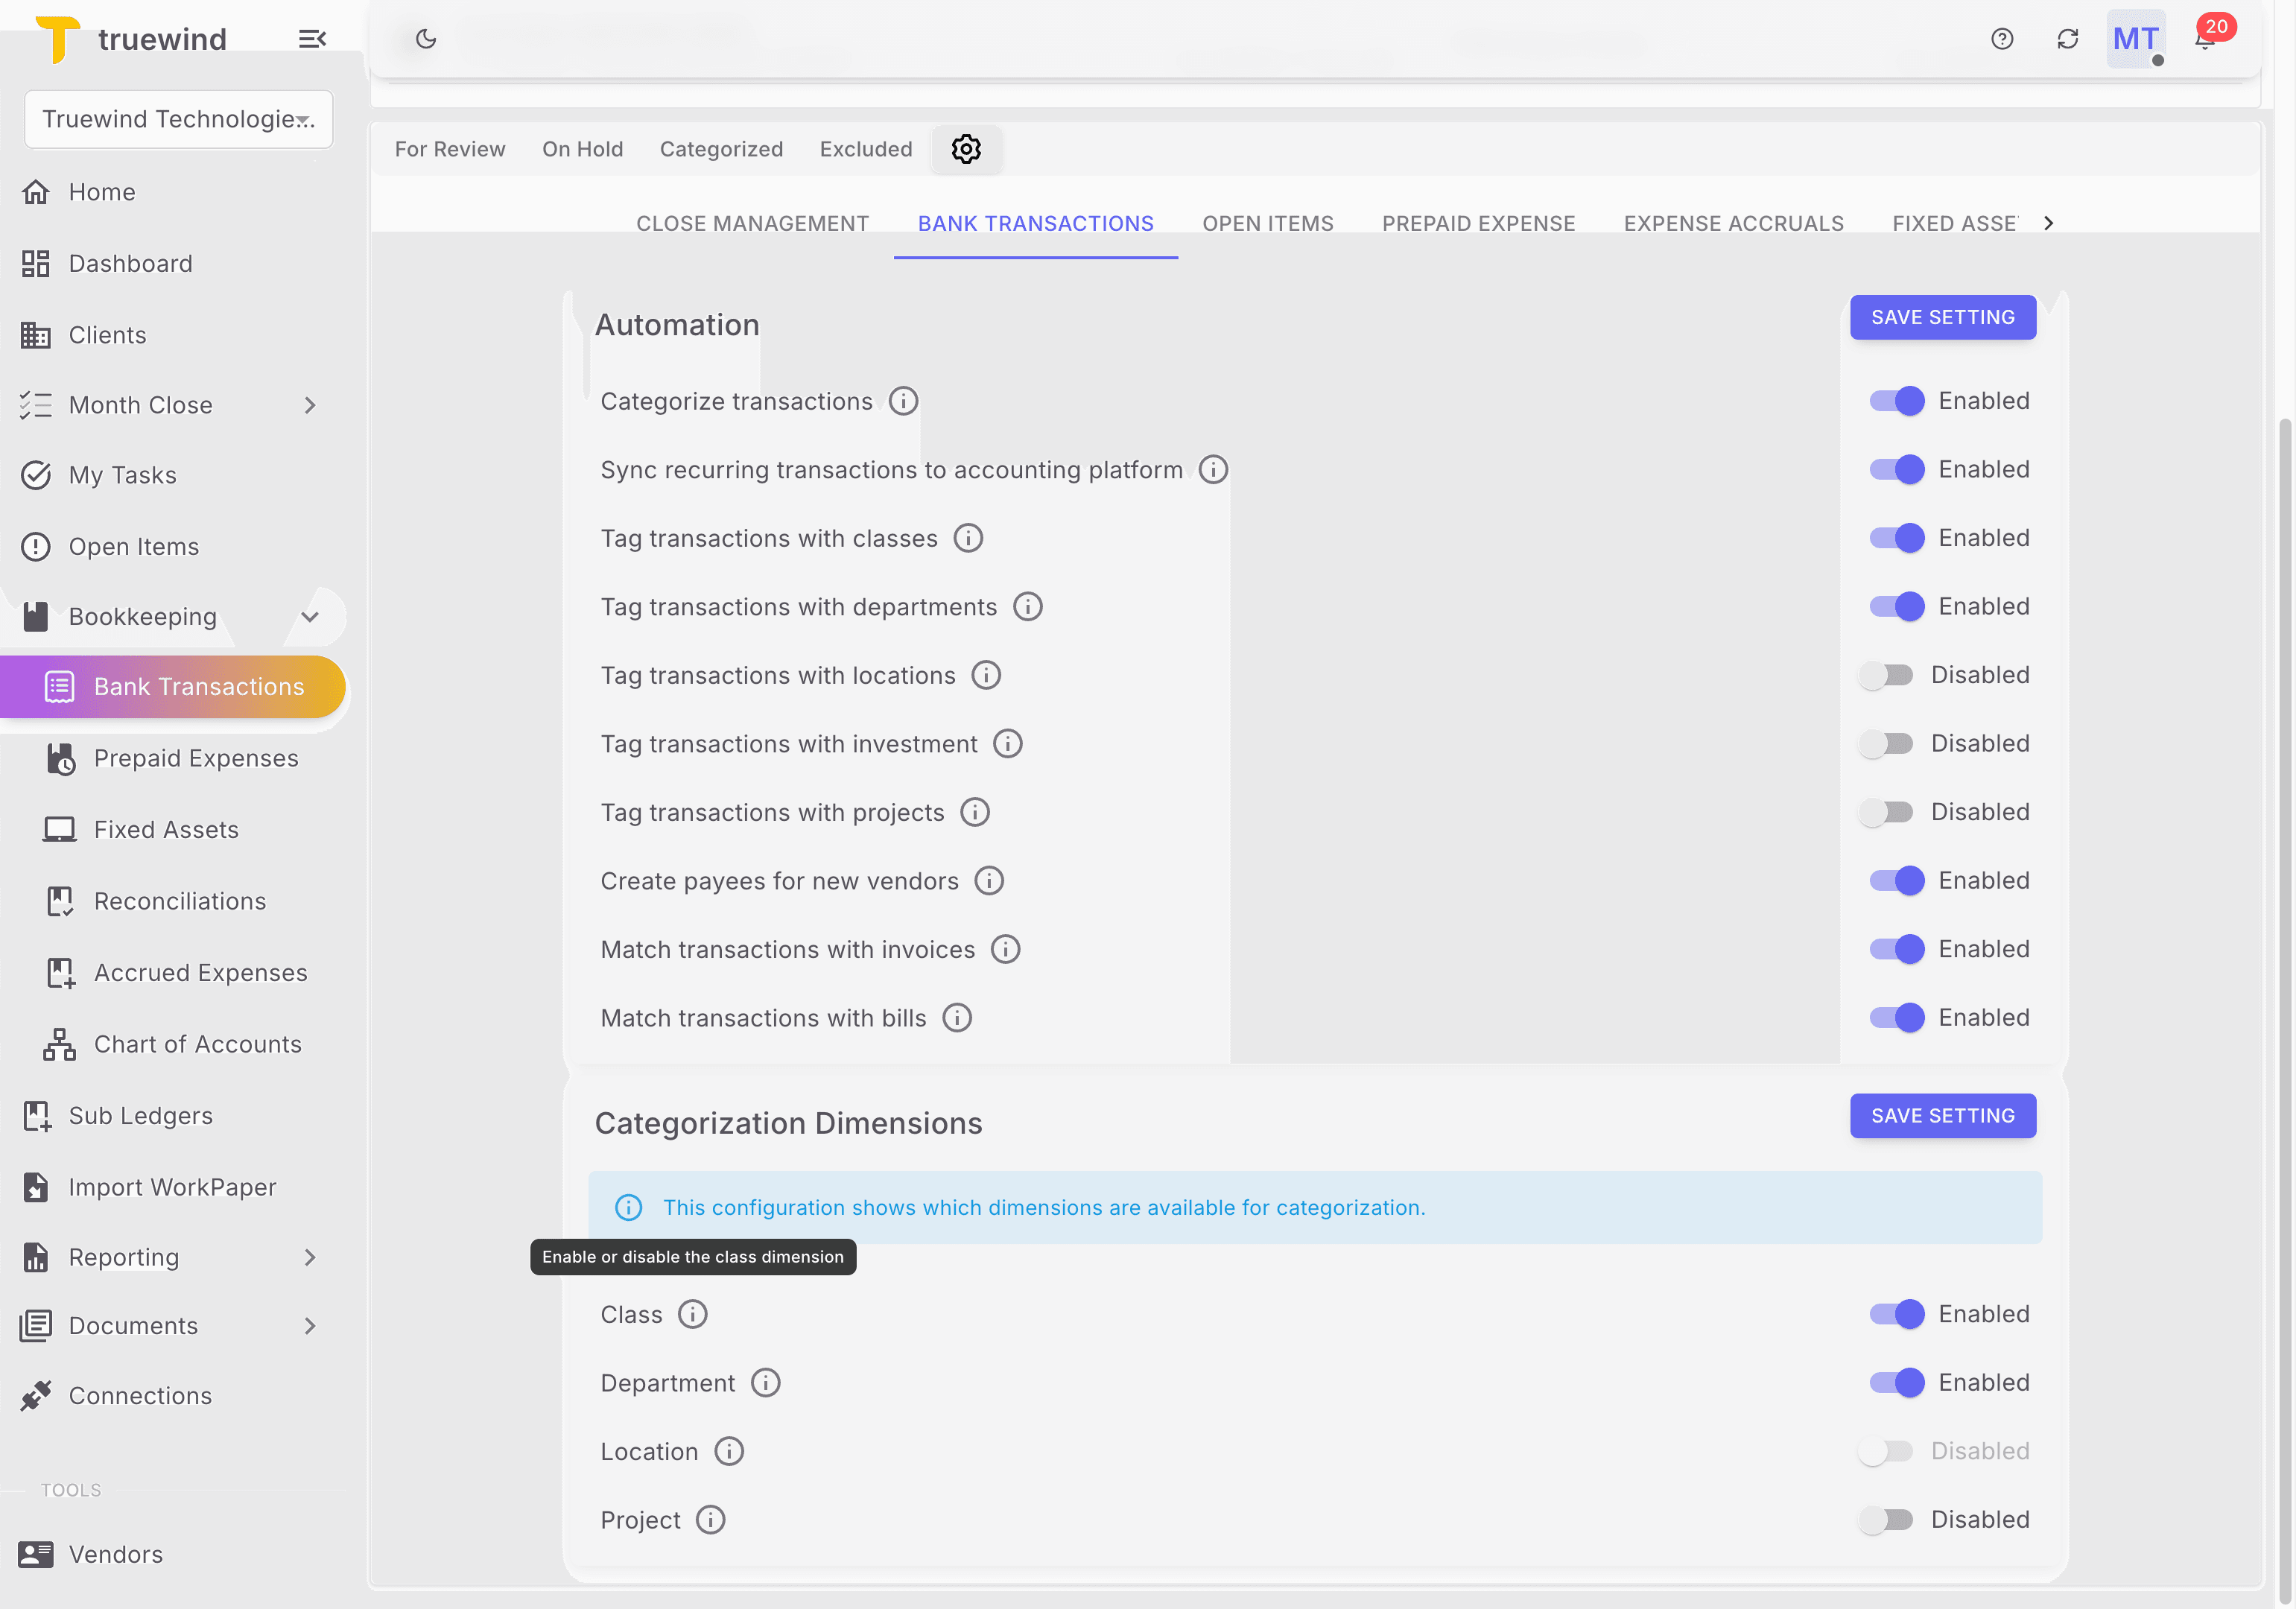
Task: Select the Accrued Expenses sidebar icon
Action: tap(60, 972)
